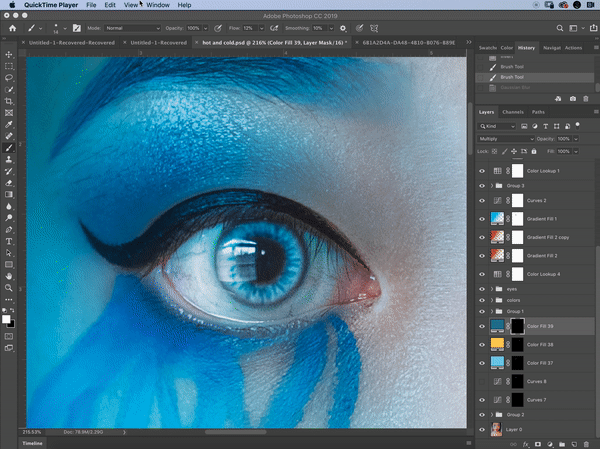This screenshot has height=449, width=600.
Task: Select the Spot Healing Brush tool
Action: [9, 136]
